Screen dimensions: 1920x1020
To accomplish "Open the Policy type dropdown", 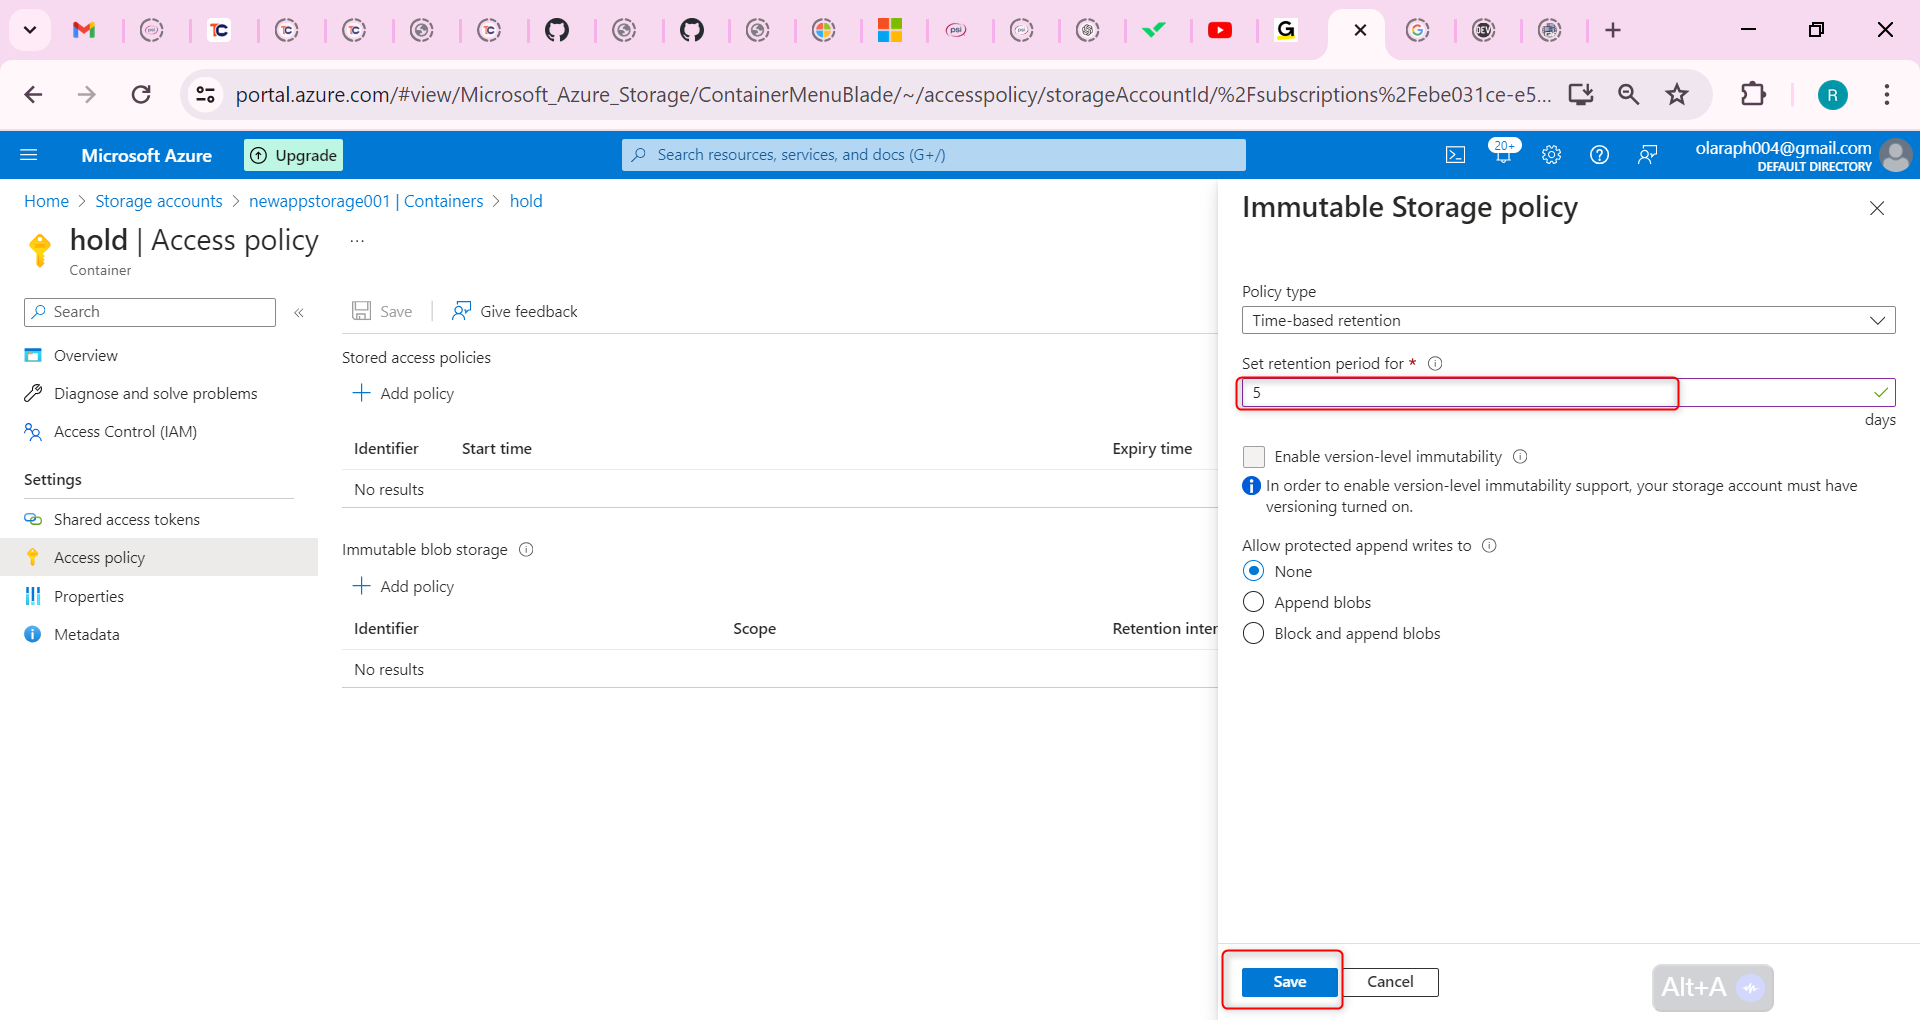I will pos(1568,320).
